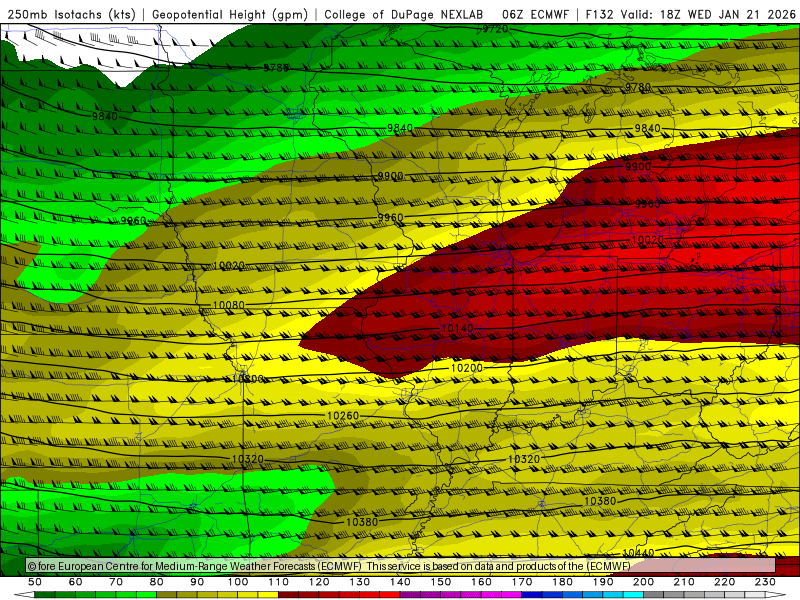This screenshot has height=600, width=800.
Task: Click the 190 kt label on color scale
Action: [x=603, y=582]
